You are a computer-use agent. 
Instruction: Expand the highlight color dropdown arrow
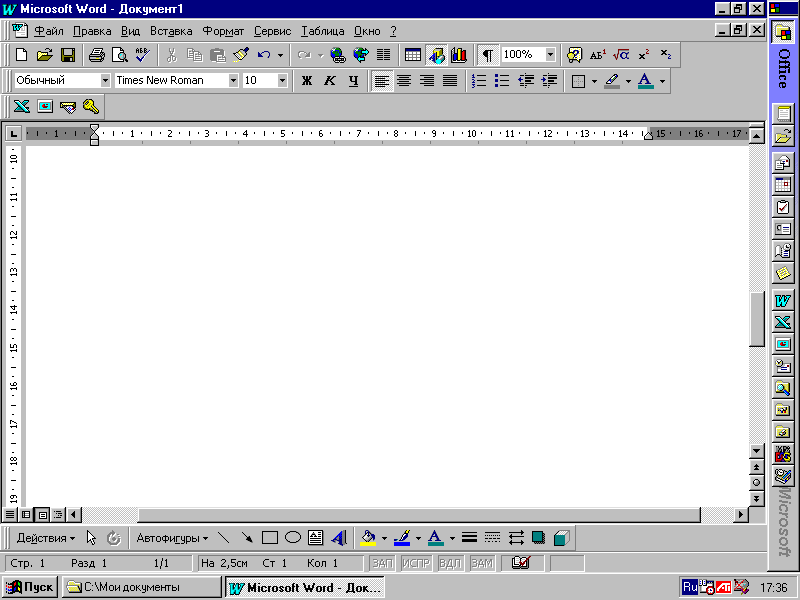[x=628, y=81]
